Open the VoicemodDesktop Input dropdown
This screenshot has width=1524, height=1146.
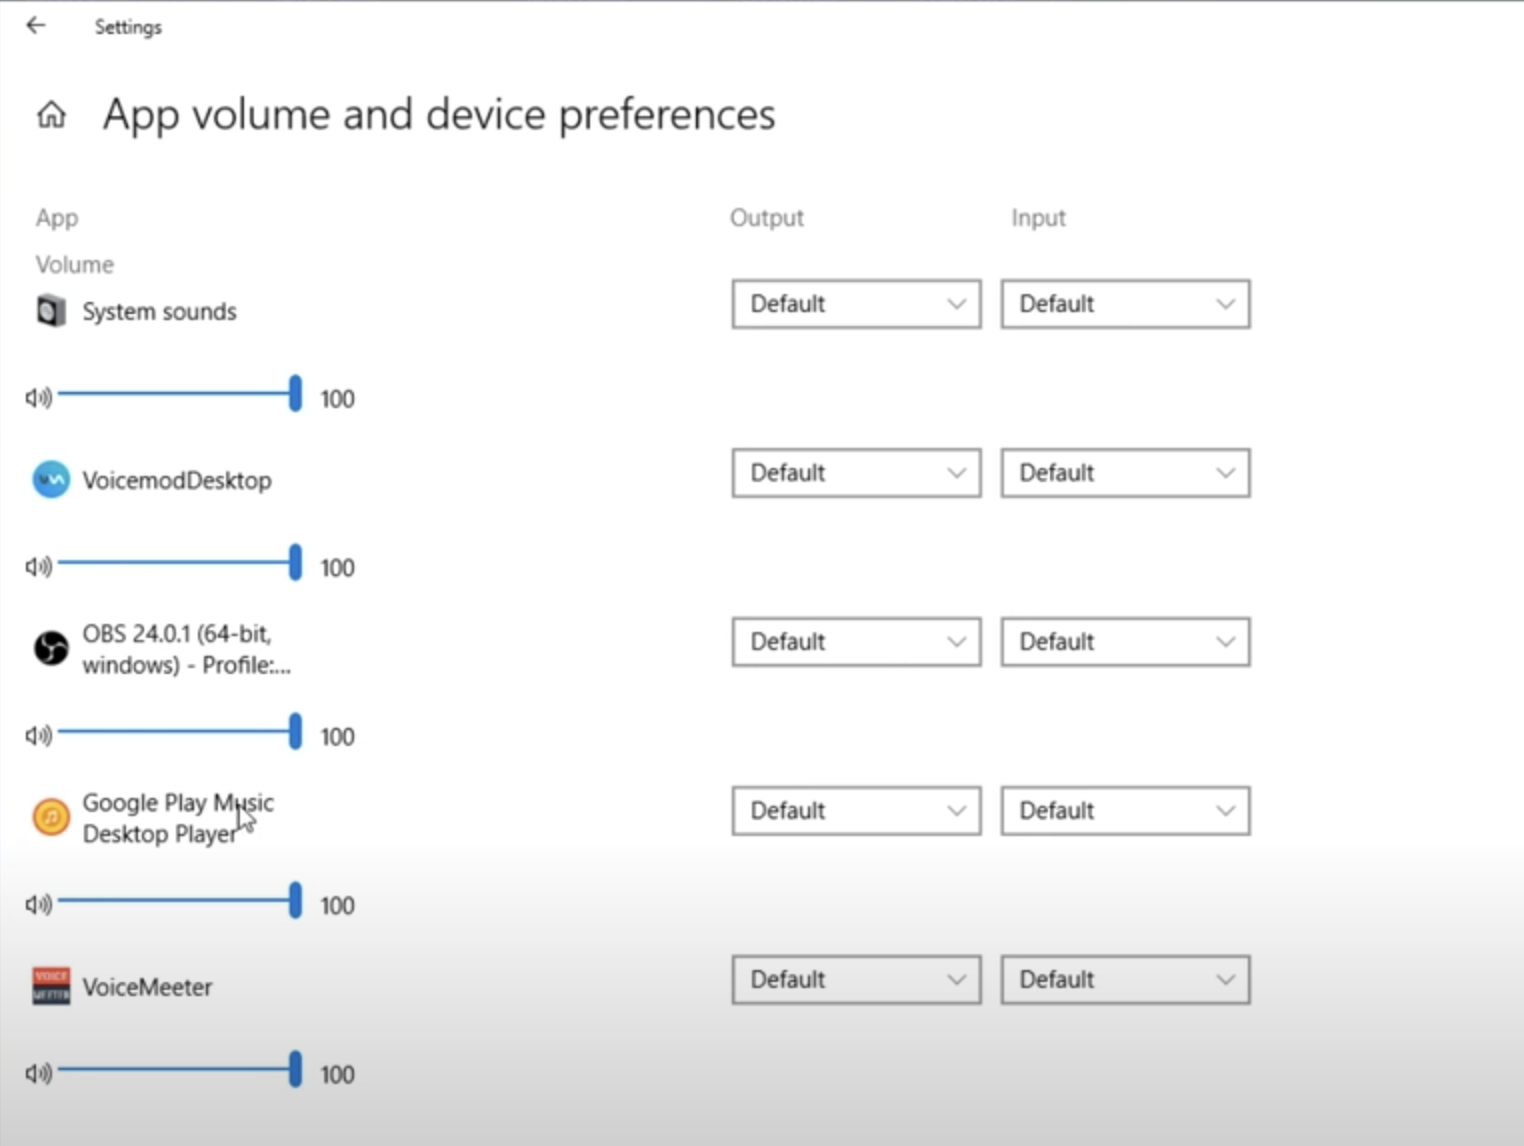[1125, 473]
